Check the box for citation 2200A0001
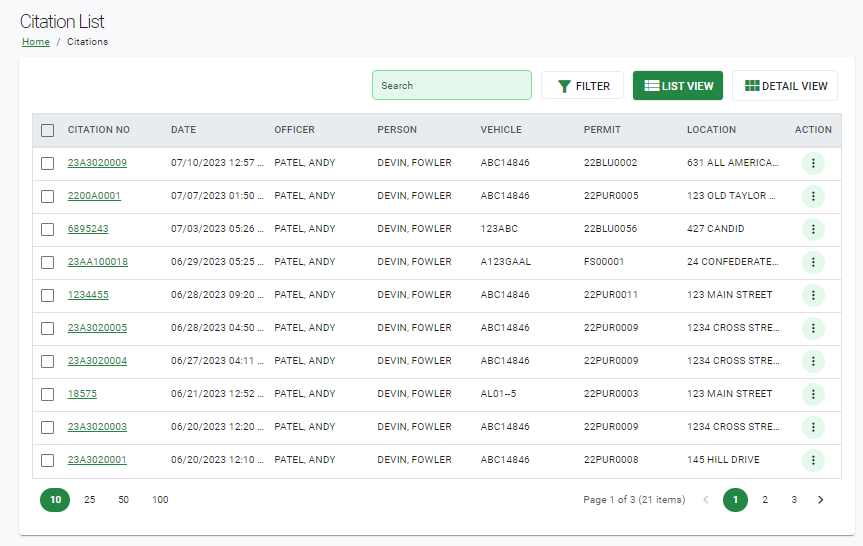Image resolution: width=863 pixels, height=546 pixels. coord(48,196)
